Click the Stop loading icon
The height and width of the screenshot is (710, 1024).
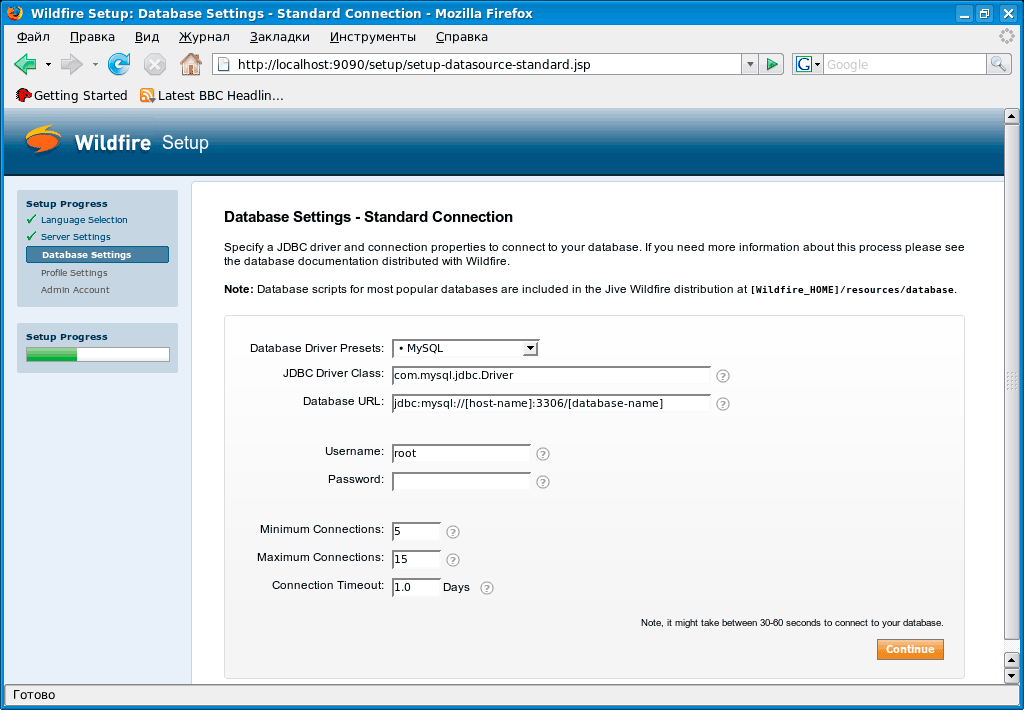(155, 65)
